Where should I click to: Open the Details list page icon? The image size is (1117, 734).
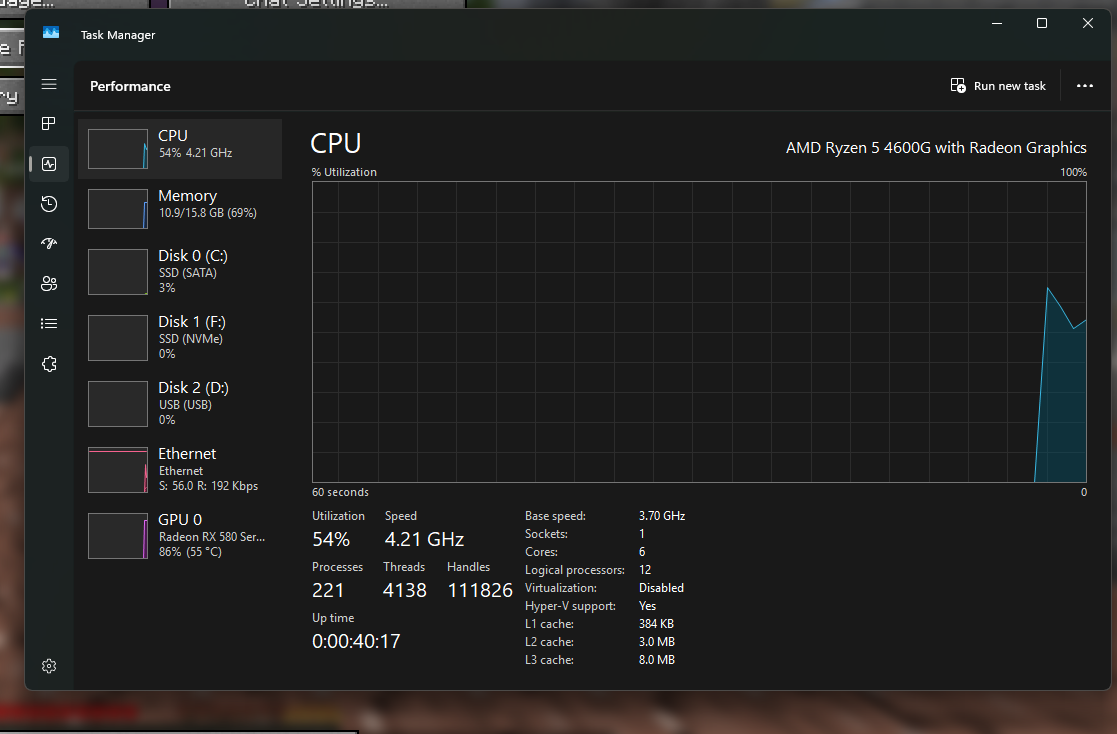tap(49, 324)
